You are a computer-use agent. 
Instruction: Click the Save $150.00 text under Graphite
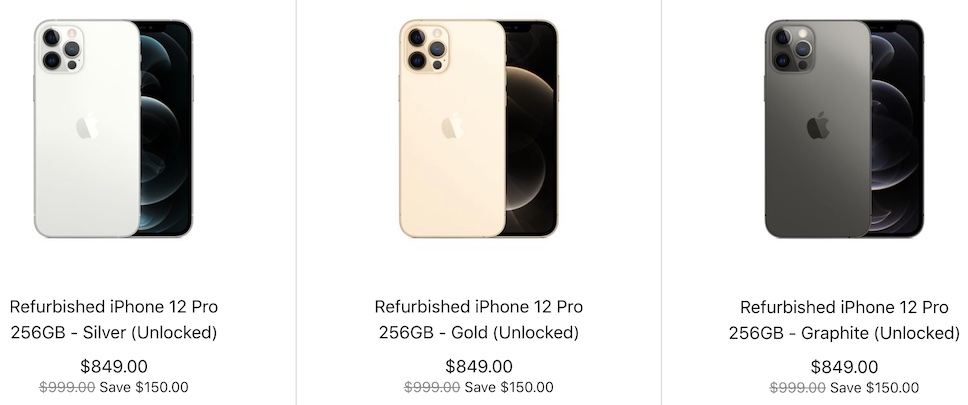tap(875, 388)
